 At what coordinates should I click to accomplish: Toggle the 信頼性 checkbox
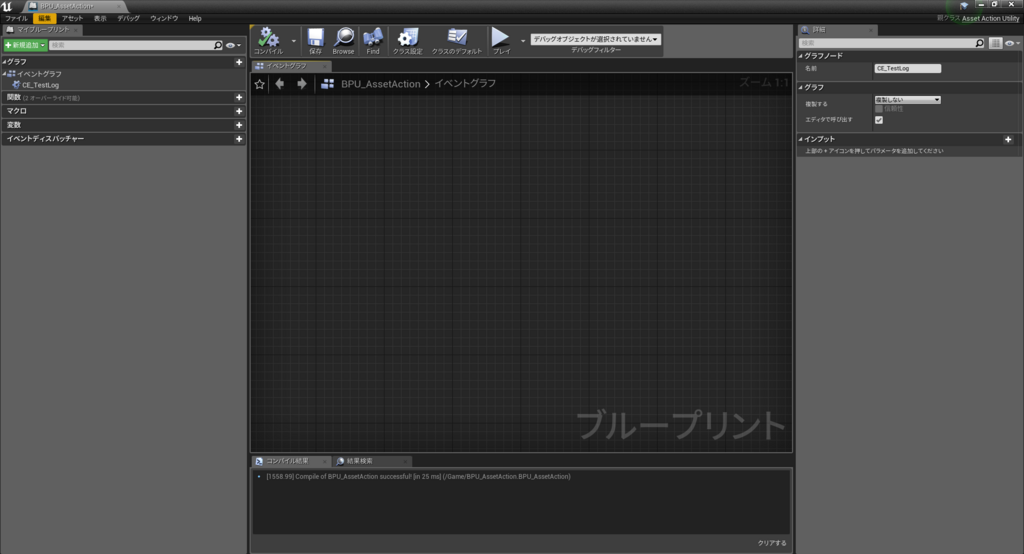(x=879, y=109)
